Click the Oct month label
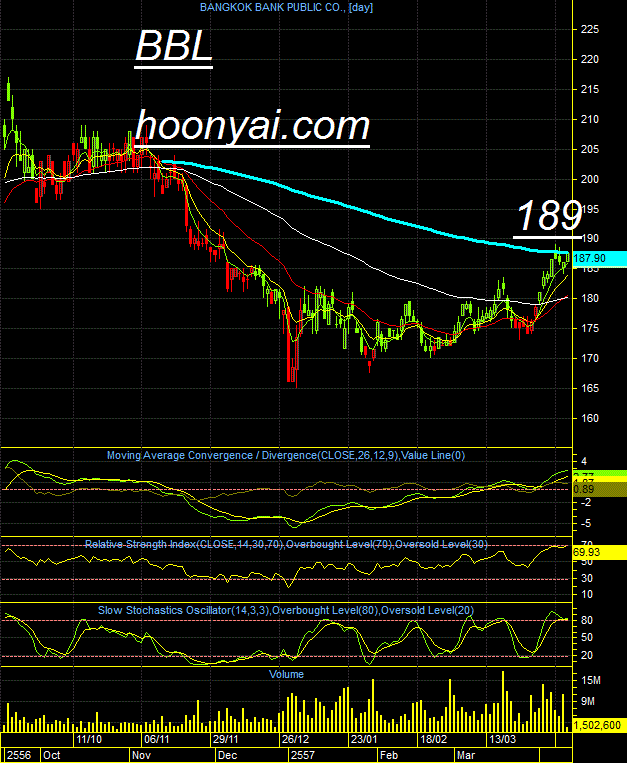Image resolution: width=627 pixels, height=765 pixels. coord(52,755)
